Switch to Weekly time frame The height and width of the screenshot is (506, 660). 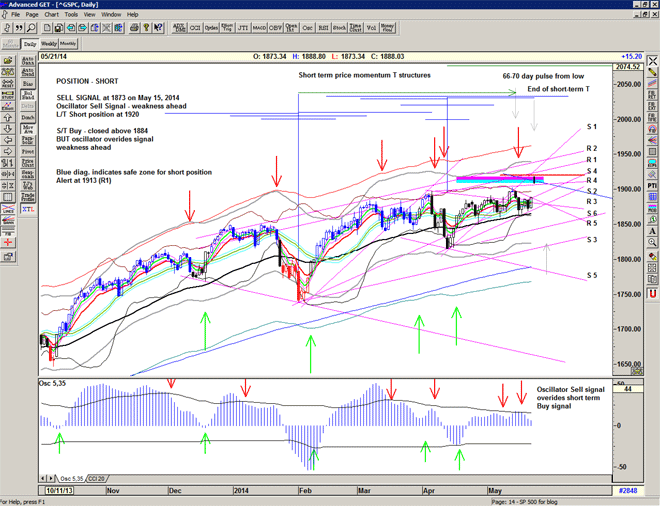pos(48,44)
